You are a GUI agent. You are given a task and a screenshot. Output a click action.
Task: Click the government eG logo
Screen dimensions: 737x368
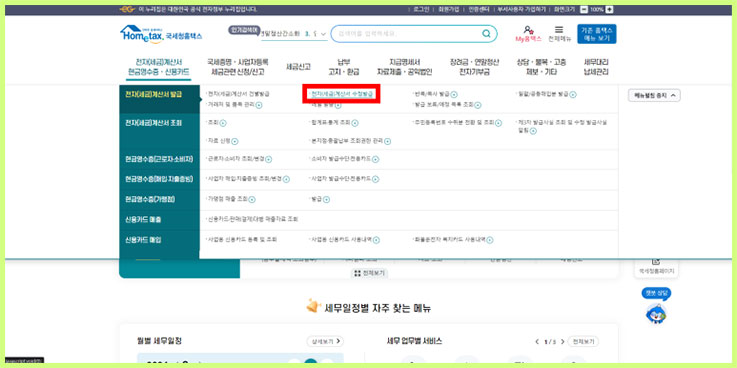click(x=127, y=9)
